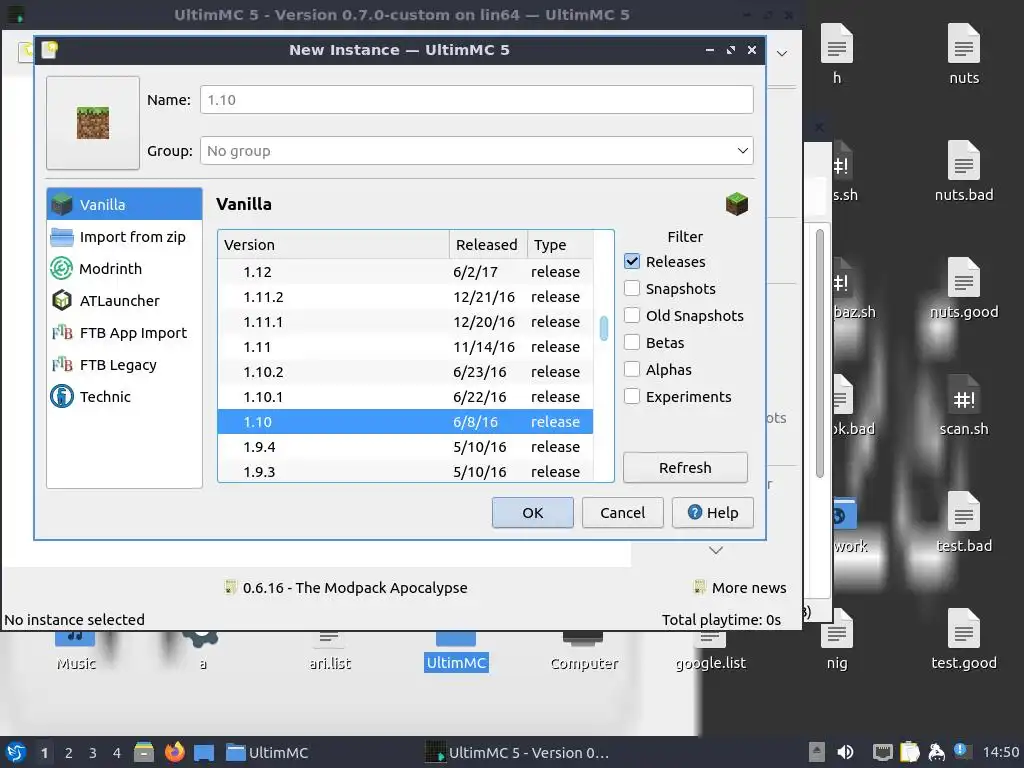Image resolution: width=1024 pixels, height=768 pixels.
Task: Click the Vanilla cube icon beside heading
Action: [x=737, y=204]
